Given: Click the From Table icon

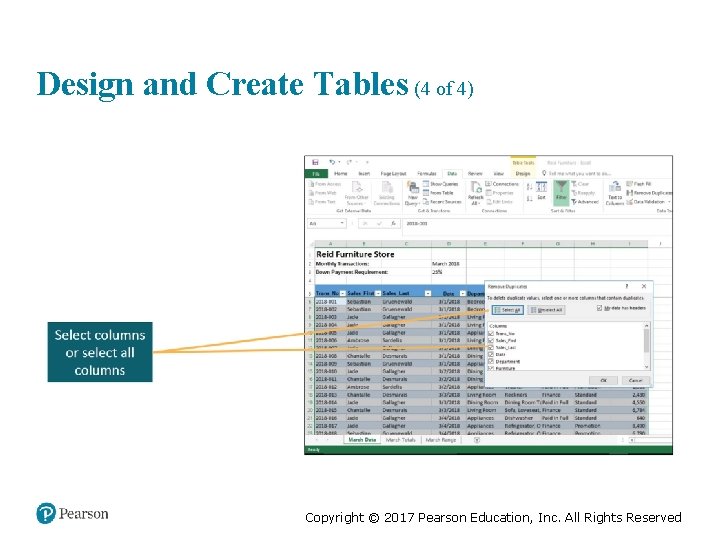Looking at the screenshot, I should (426, 193).
